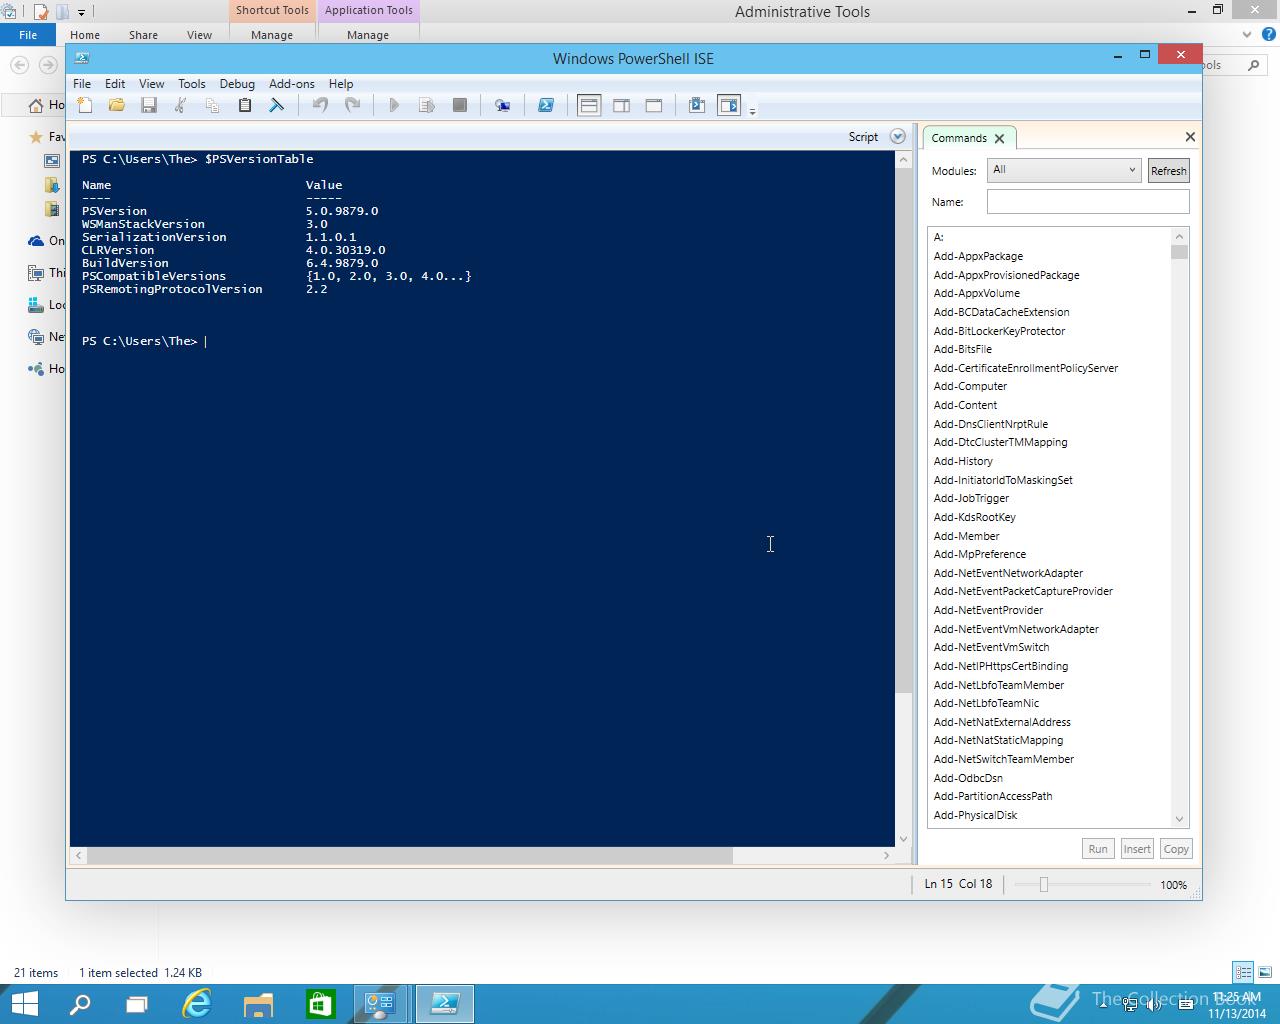
Task: Select Add-Computer in the commands list
Action: [970, 386]
